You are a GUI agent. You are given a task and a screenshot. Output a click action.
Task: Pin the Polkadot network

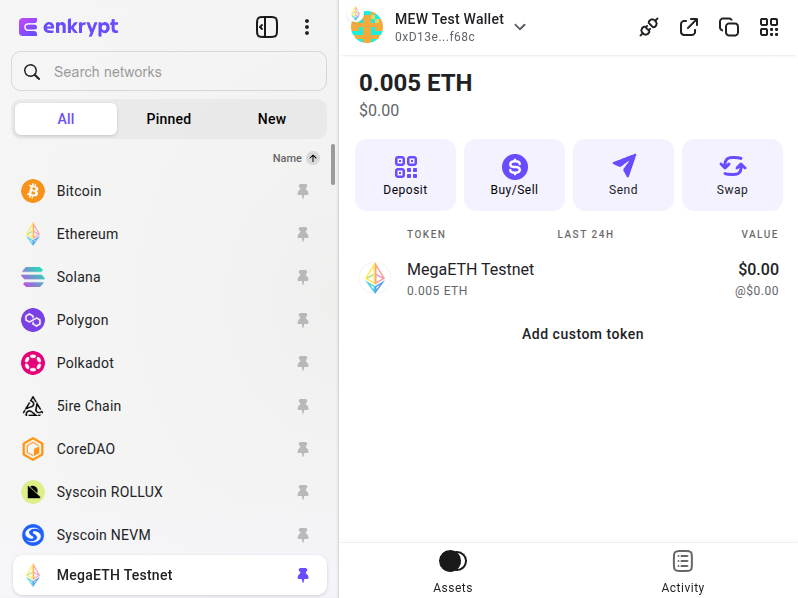click(303, 363)
